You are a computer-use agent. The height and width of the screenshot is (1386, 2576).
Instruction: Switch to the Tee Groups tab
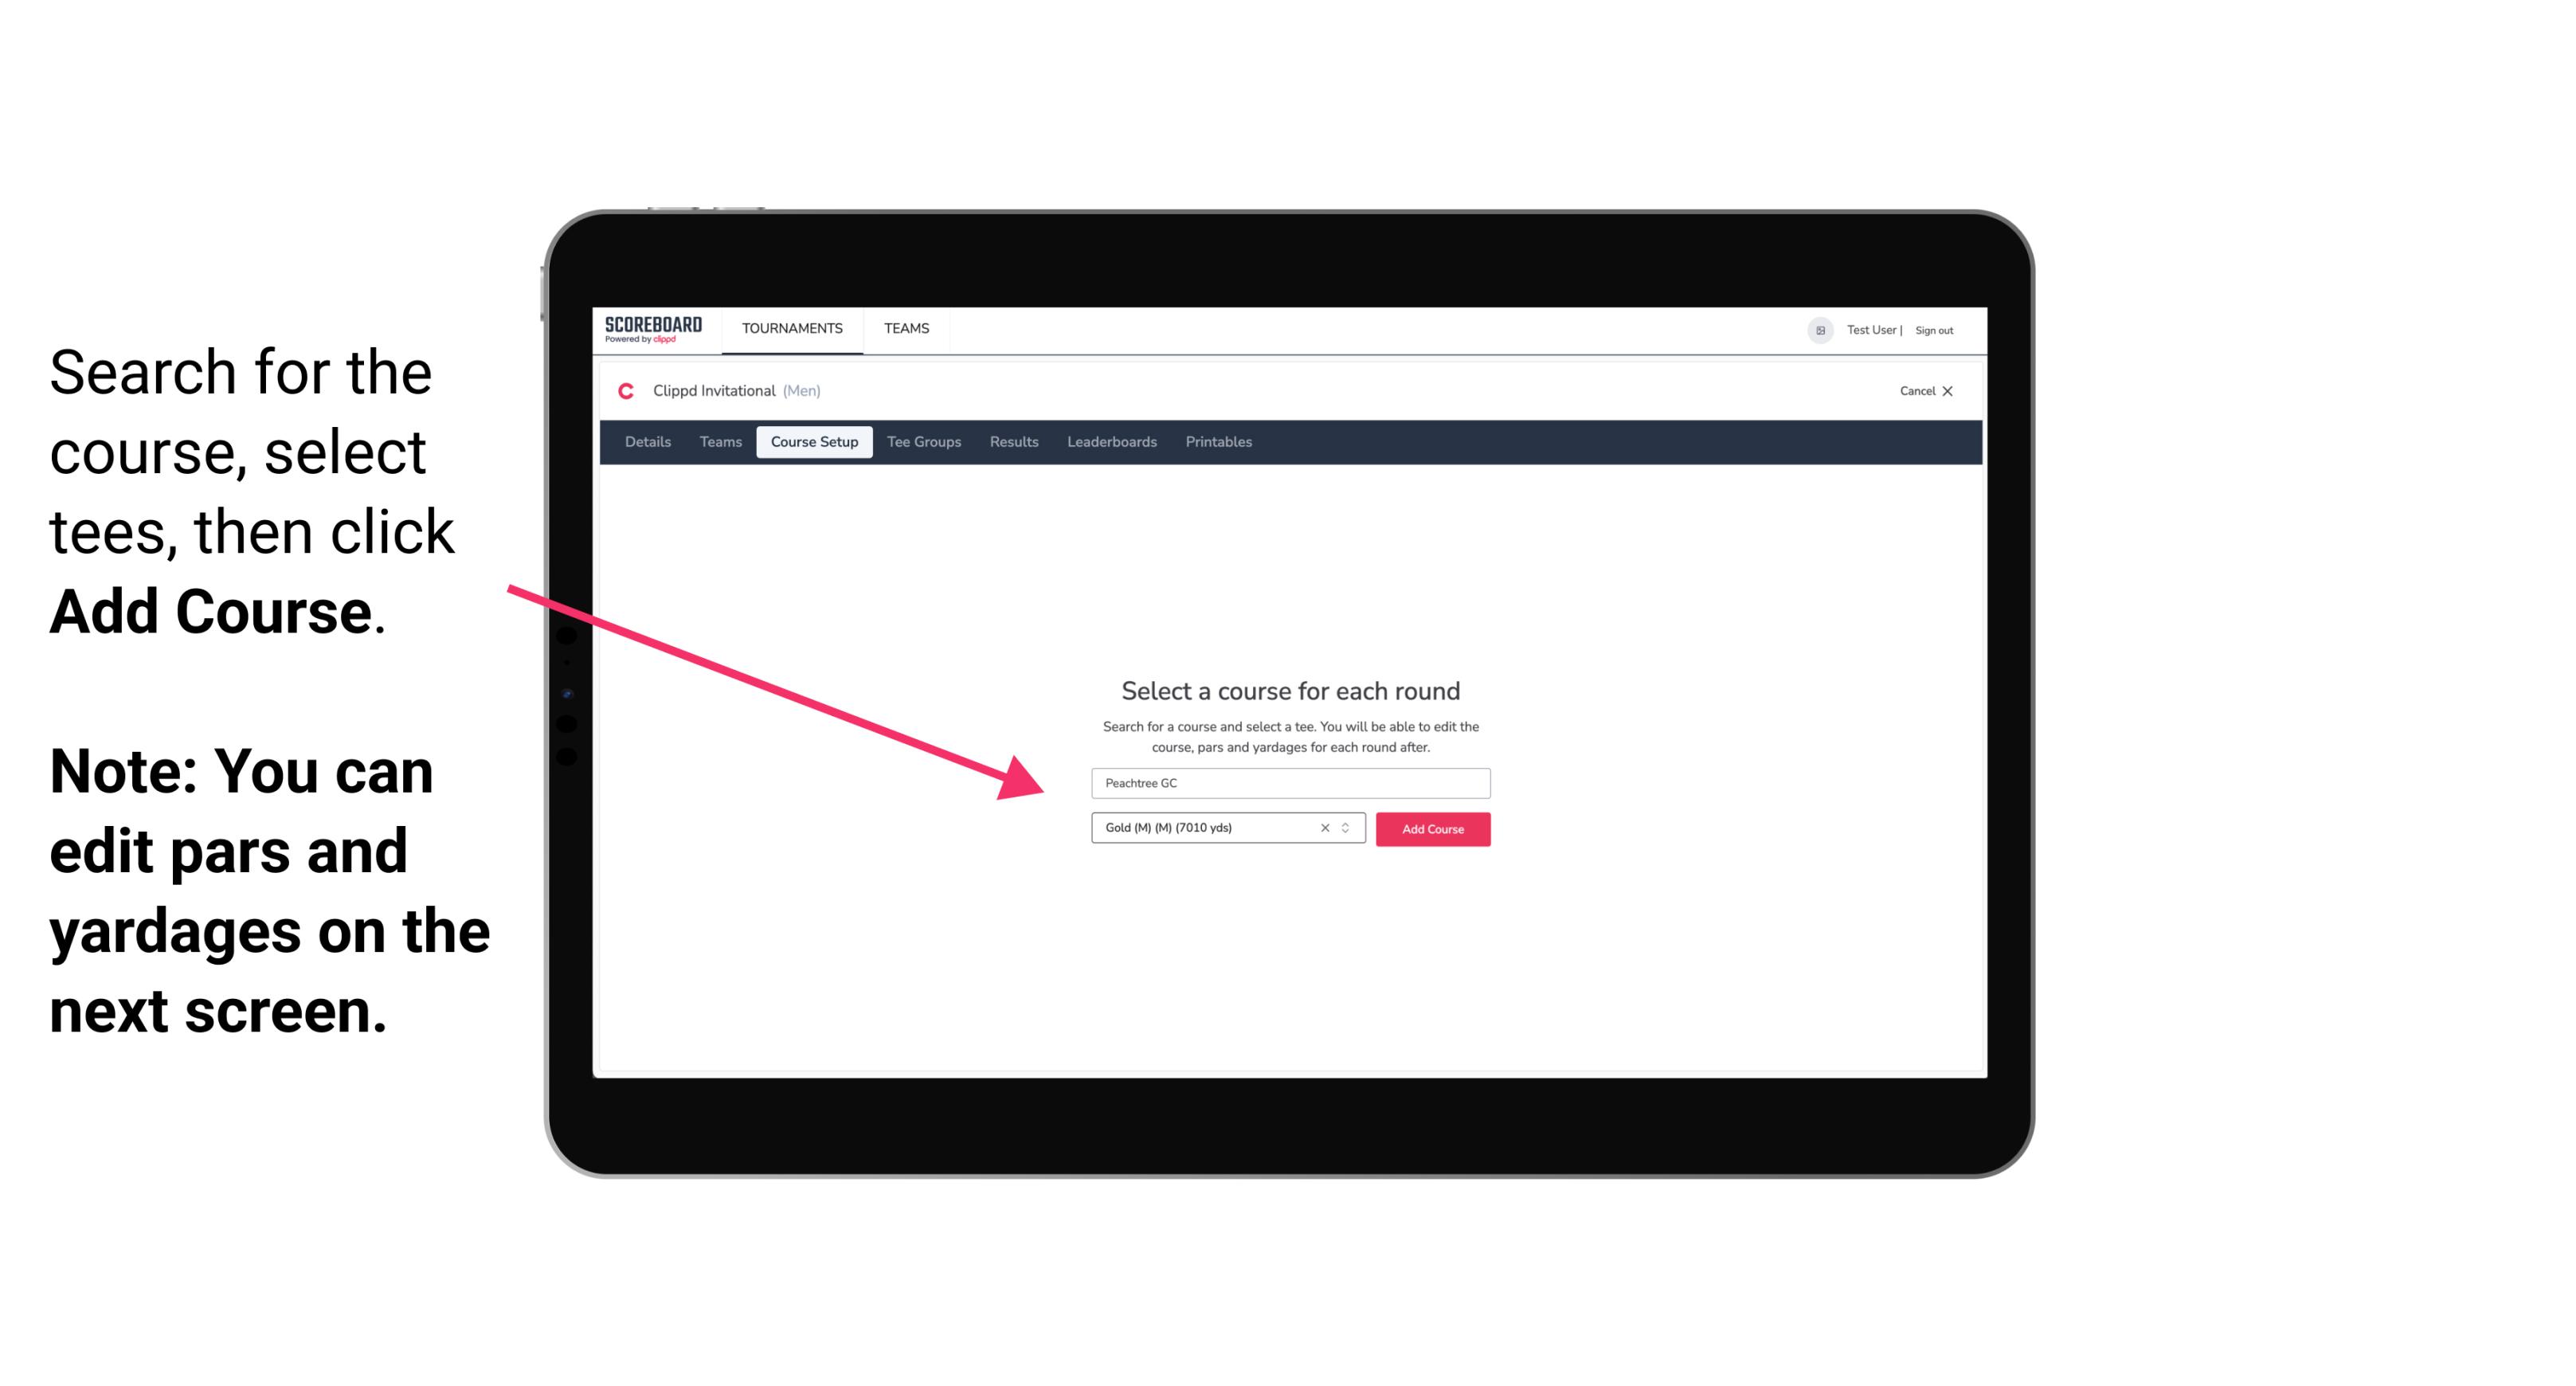pyautogui.click(x=923, y=442)
